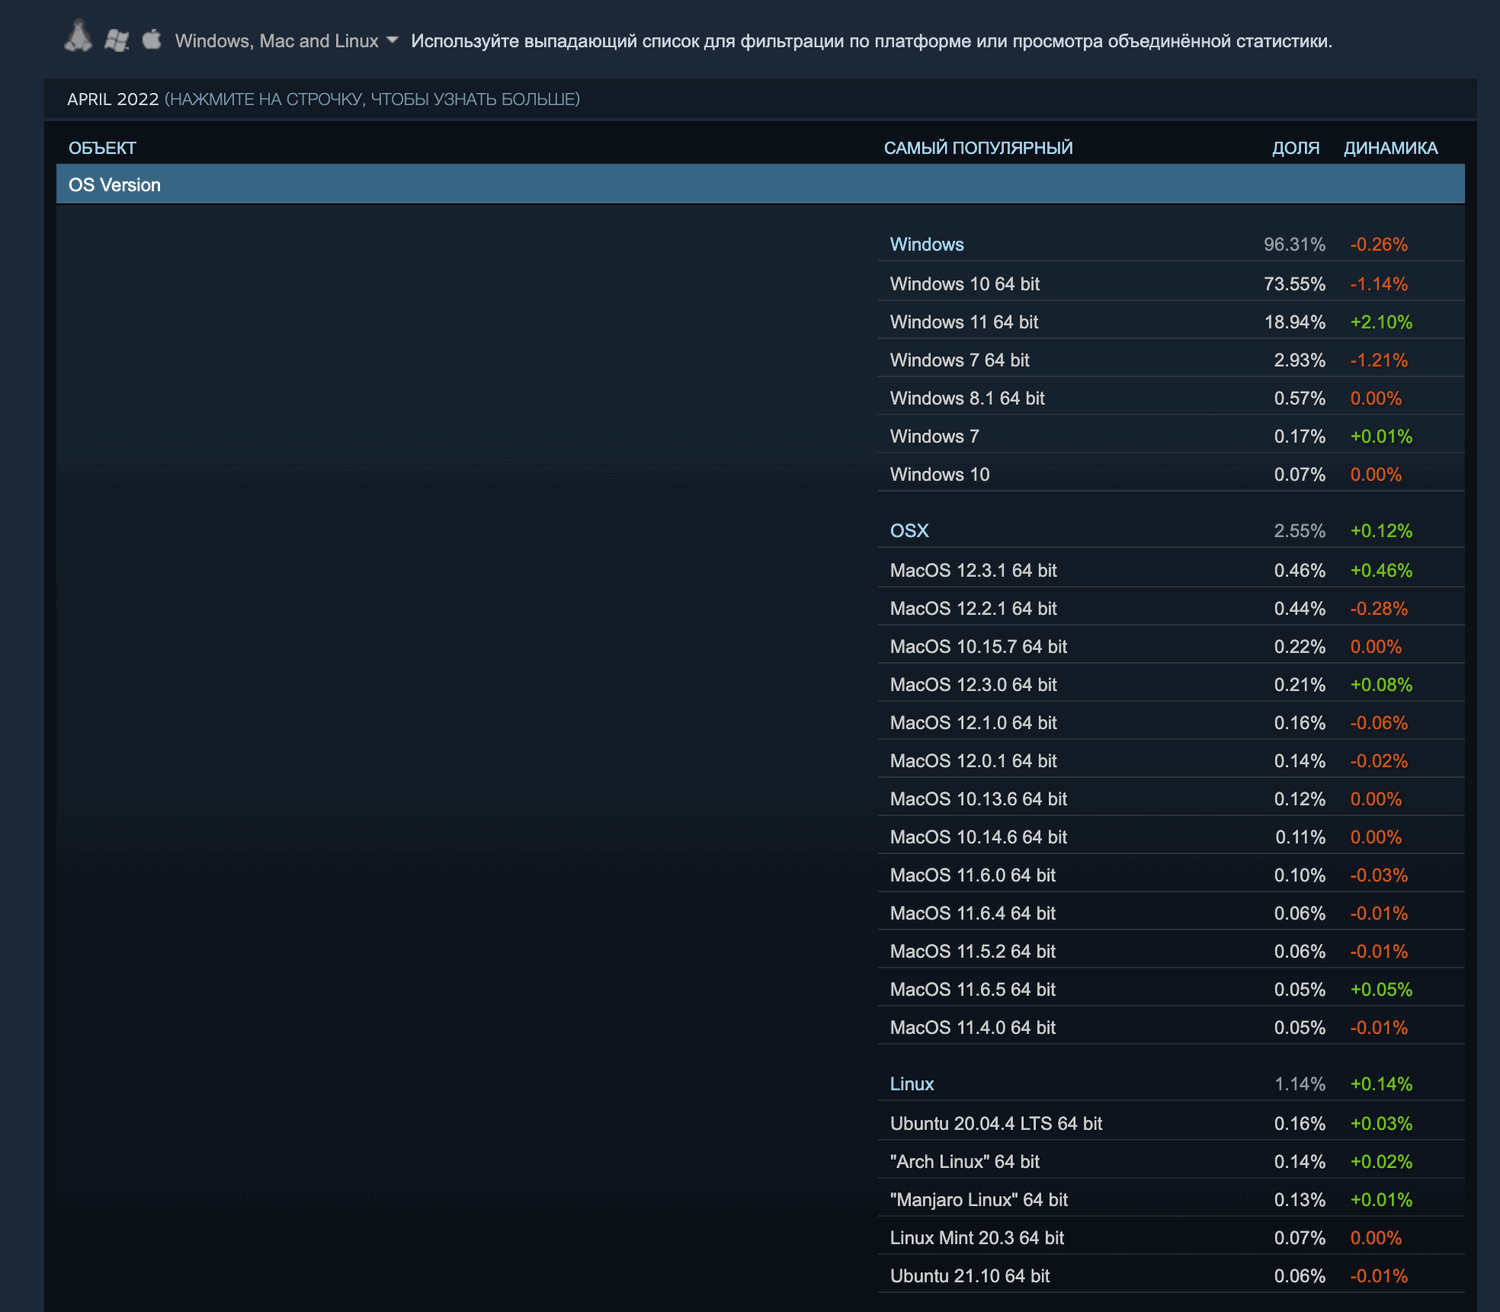This screenshot has width=1500, height=1312.
Task: Click the +0.05% change for MacOS 11.6.5
Action: [x=1381, y=989]
